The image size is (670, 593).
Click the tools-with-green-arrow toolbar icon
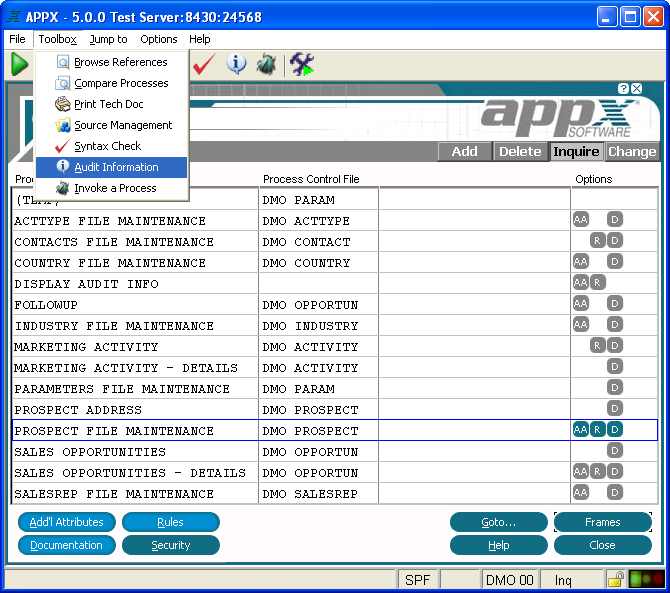302,65
